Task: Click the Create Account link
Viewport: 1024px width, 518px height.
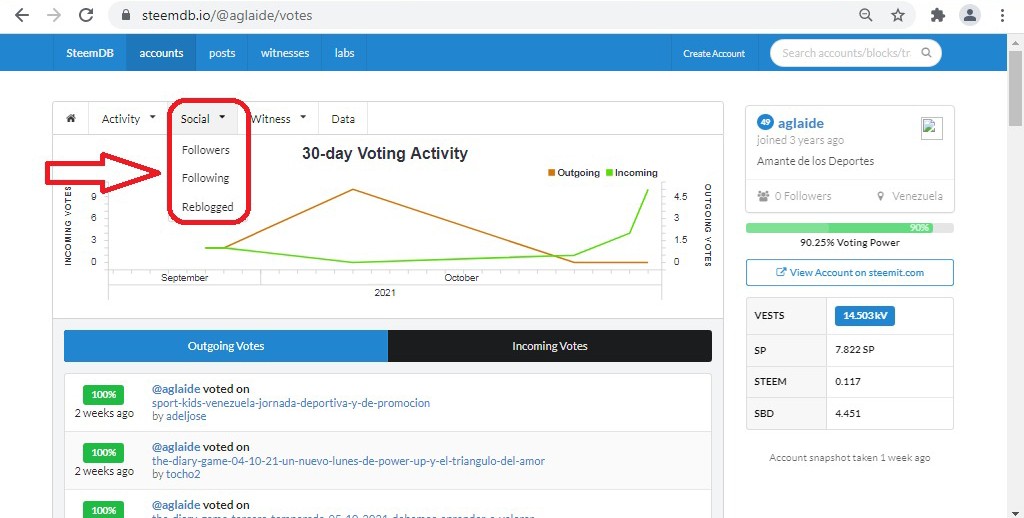Action: coord(714,54)
